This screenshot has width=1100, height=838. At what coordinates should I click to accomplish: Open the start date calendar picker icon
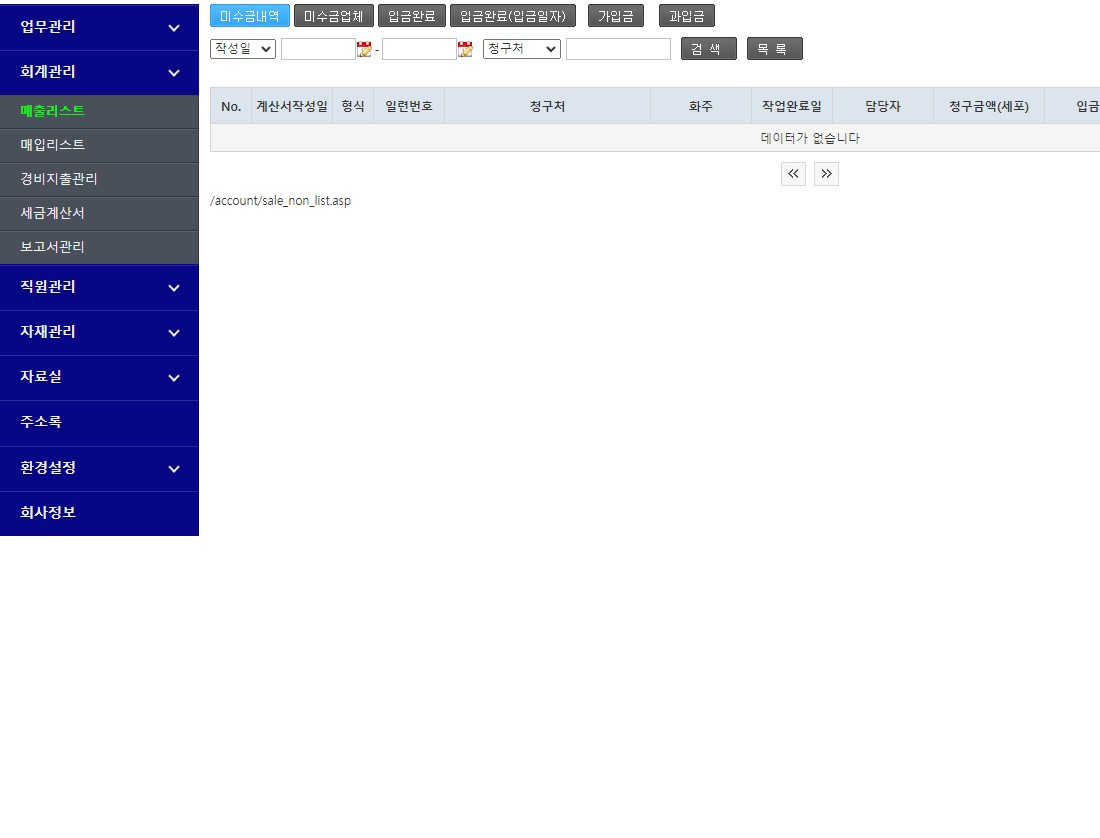point(364,49)
